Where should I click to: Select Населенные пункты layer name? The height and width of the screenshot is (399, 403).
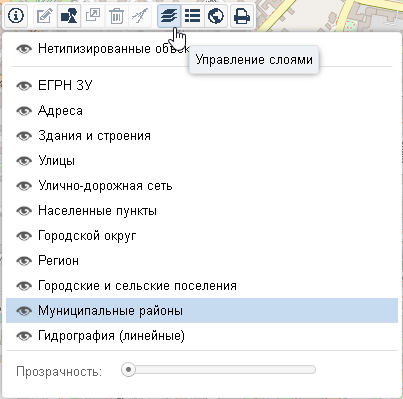(x=97, y=211)
